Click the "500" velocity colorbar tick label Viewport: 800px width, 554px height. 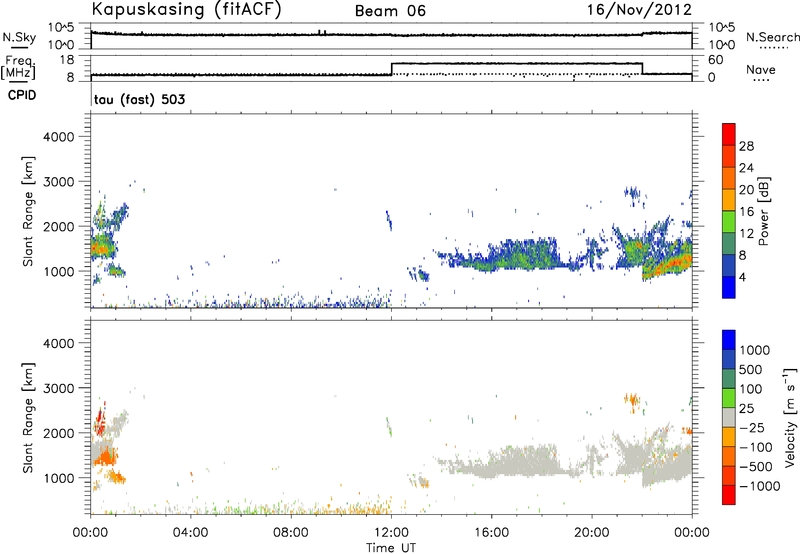[x=751, y=370]
